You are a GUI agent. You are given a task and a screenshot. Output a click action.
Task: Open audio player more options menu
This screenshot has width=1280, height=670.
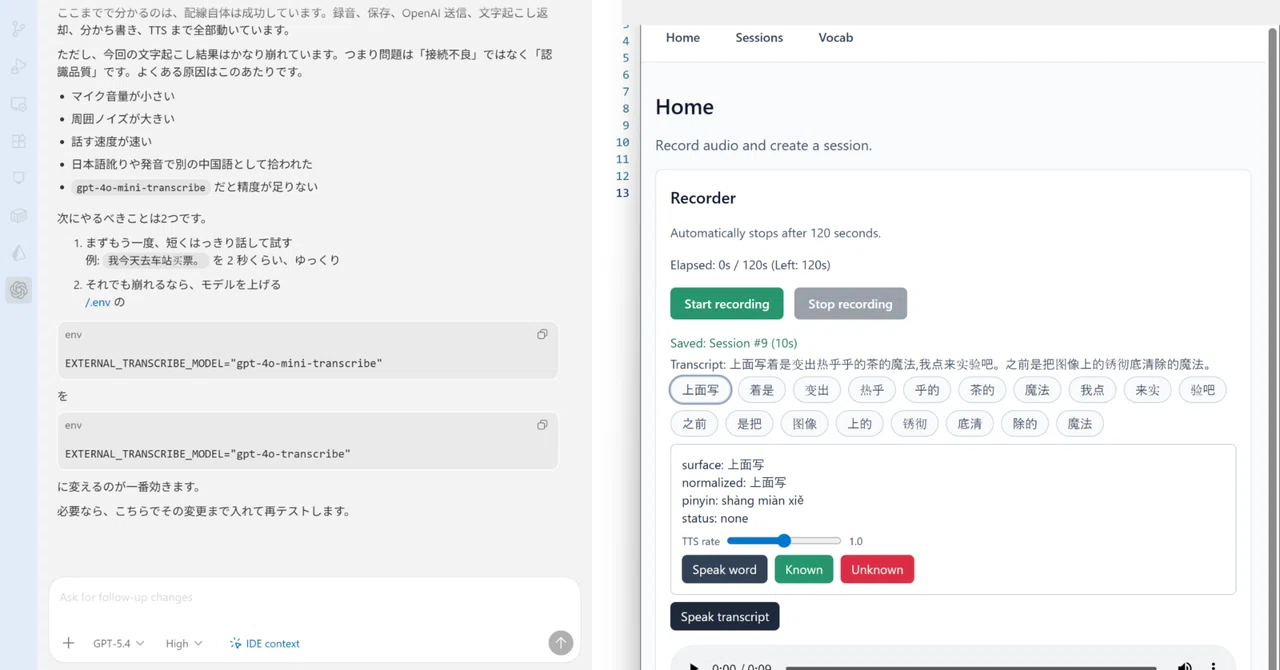[x=1213, y=667]
